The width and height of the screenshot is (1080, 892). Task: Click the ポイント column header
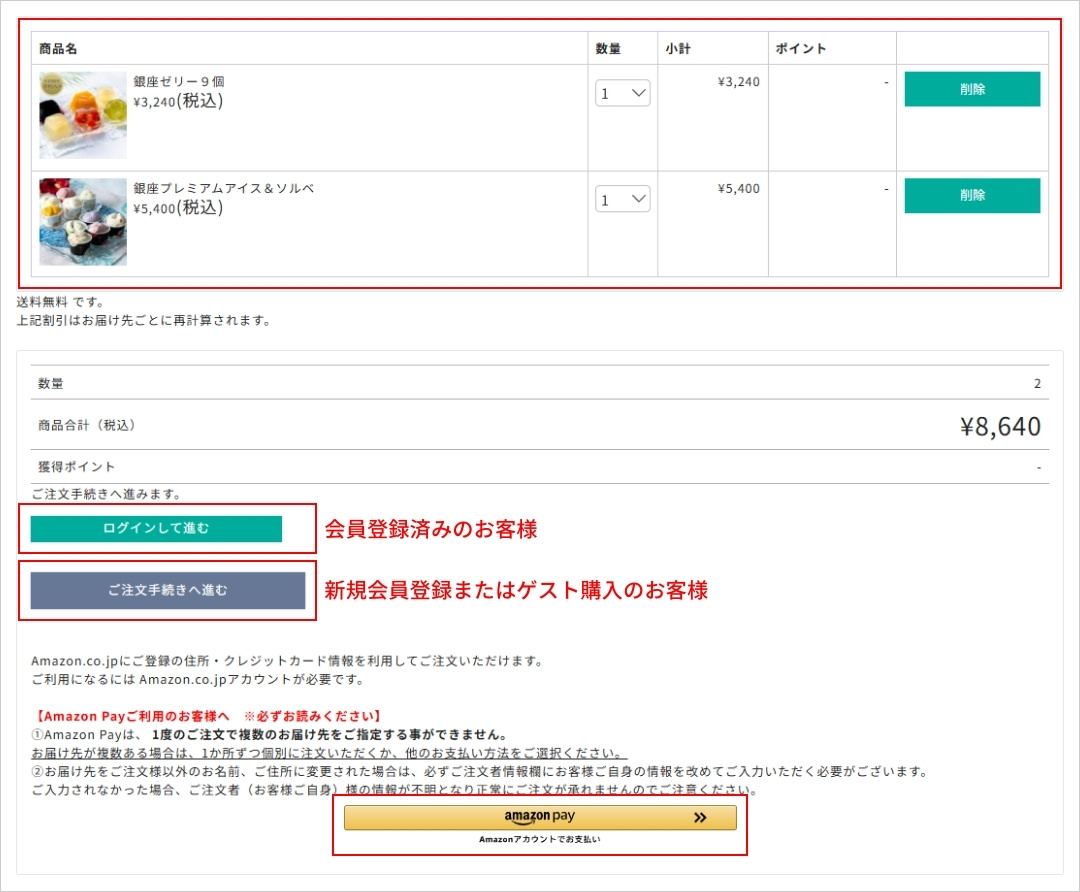click(x=801, y=48)
